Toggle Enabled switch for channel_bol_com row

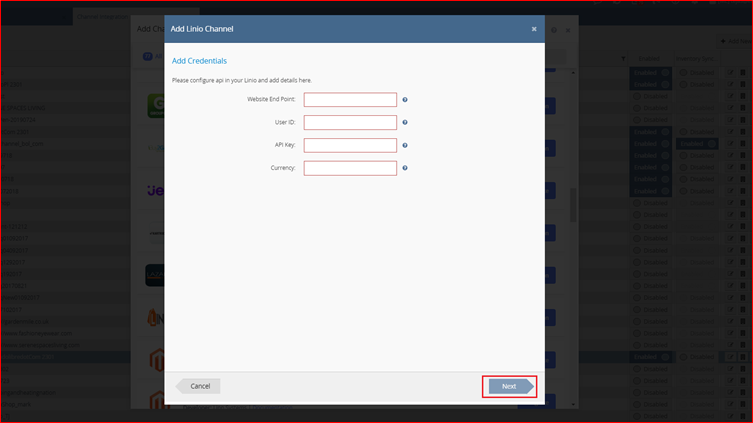(651, 144)
